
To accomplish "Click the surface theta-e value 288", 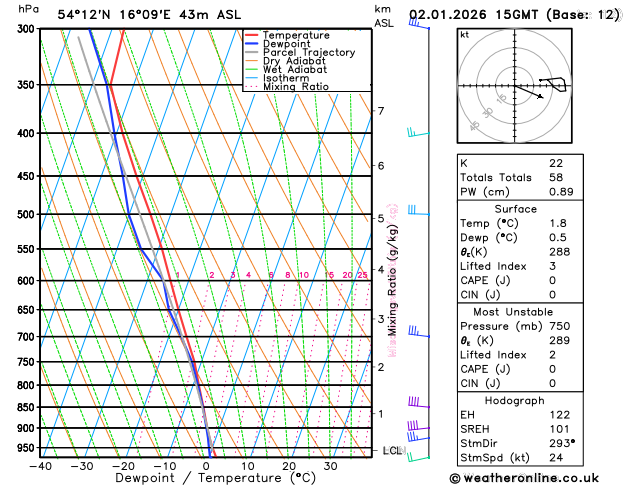I will [x=560, y=252].
